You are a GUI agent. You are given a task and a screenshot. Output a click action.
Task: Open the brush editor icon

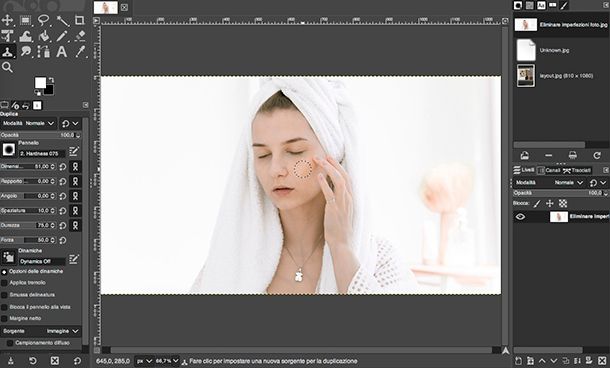[74, 151]
